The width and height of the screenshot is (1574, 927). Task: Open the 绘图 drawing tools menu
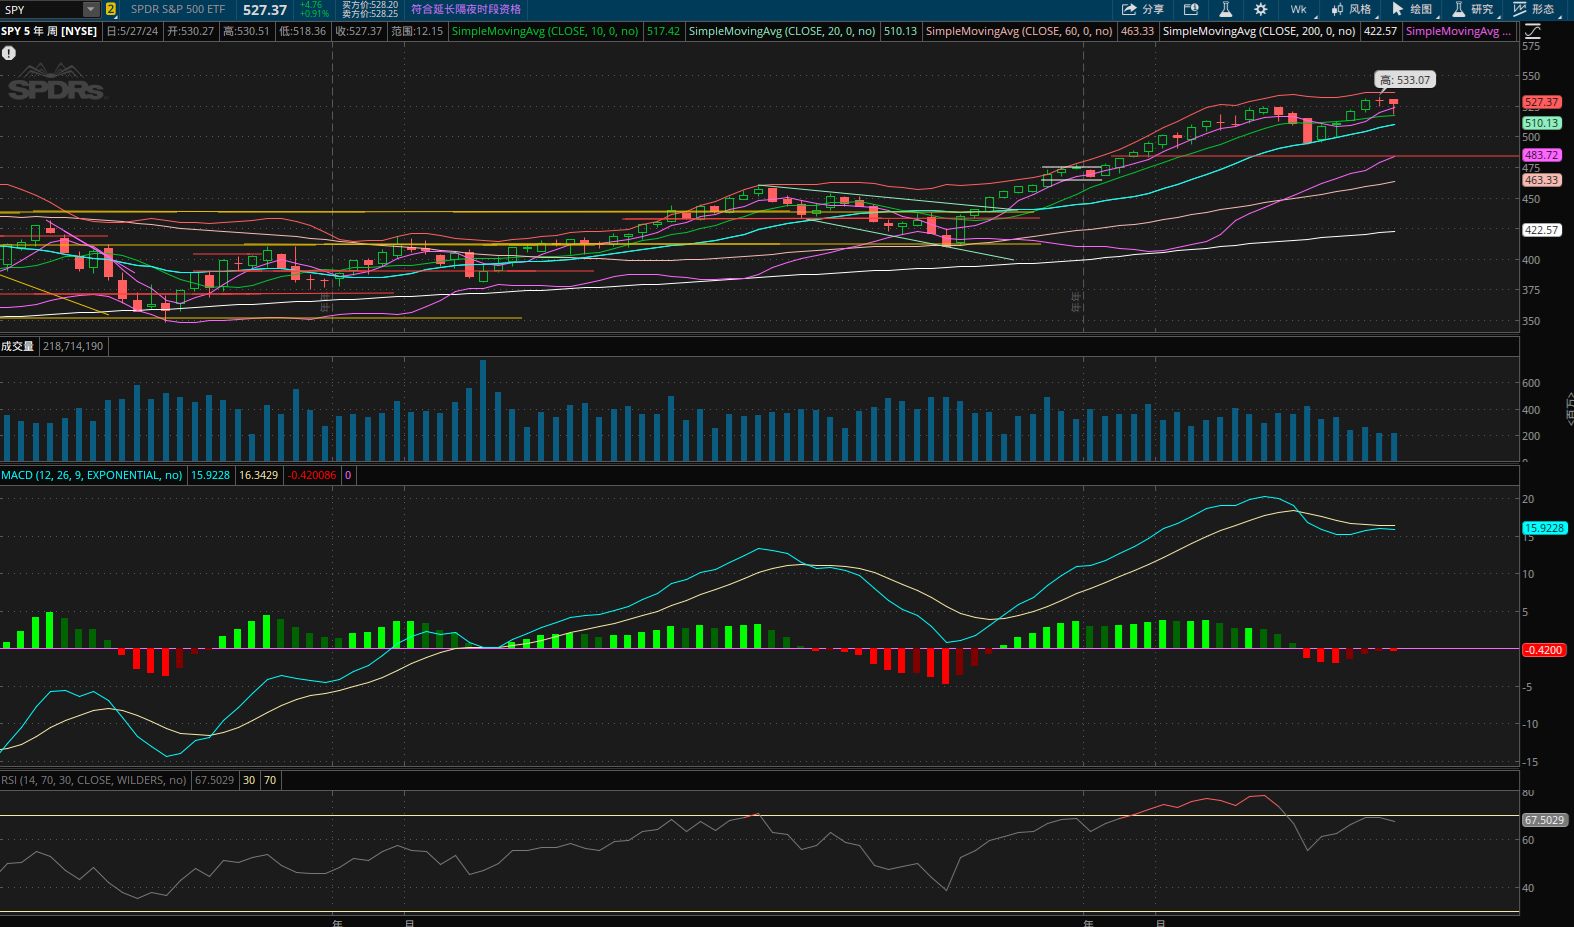[x=1413, y=9]
